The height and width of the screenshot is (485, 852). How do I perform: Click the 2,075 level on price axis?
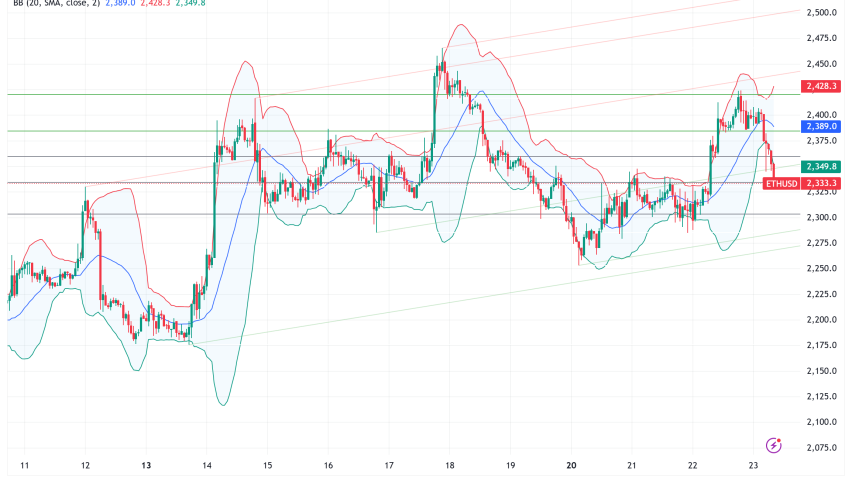821,448
